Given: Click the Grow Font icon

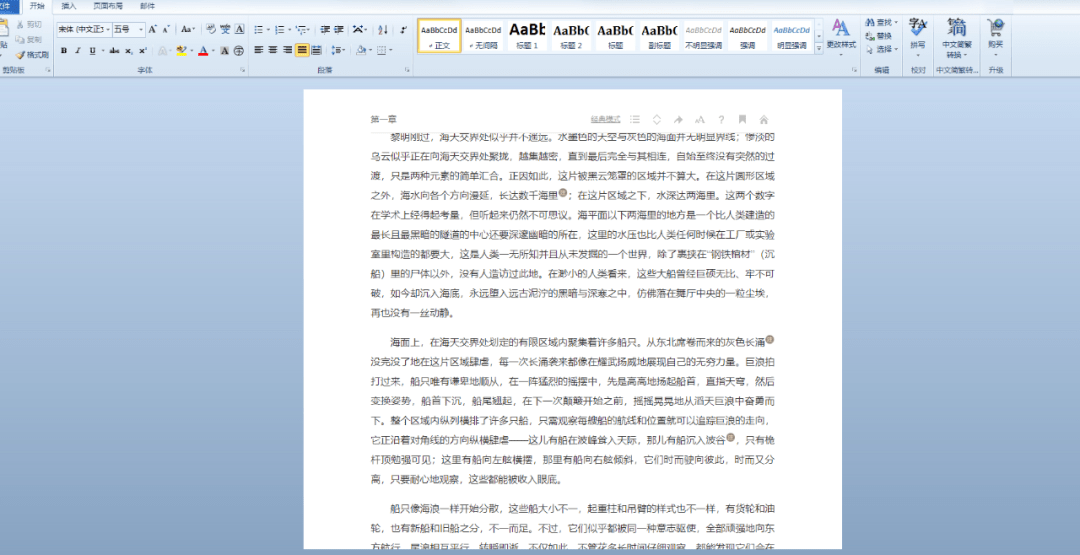Looking at the screenshot, I should (x=152, y=30).
